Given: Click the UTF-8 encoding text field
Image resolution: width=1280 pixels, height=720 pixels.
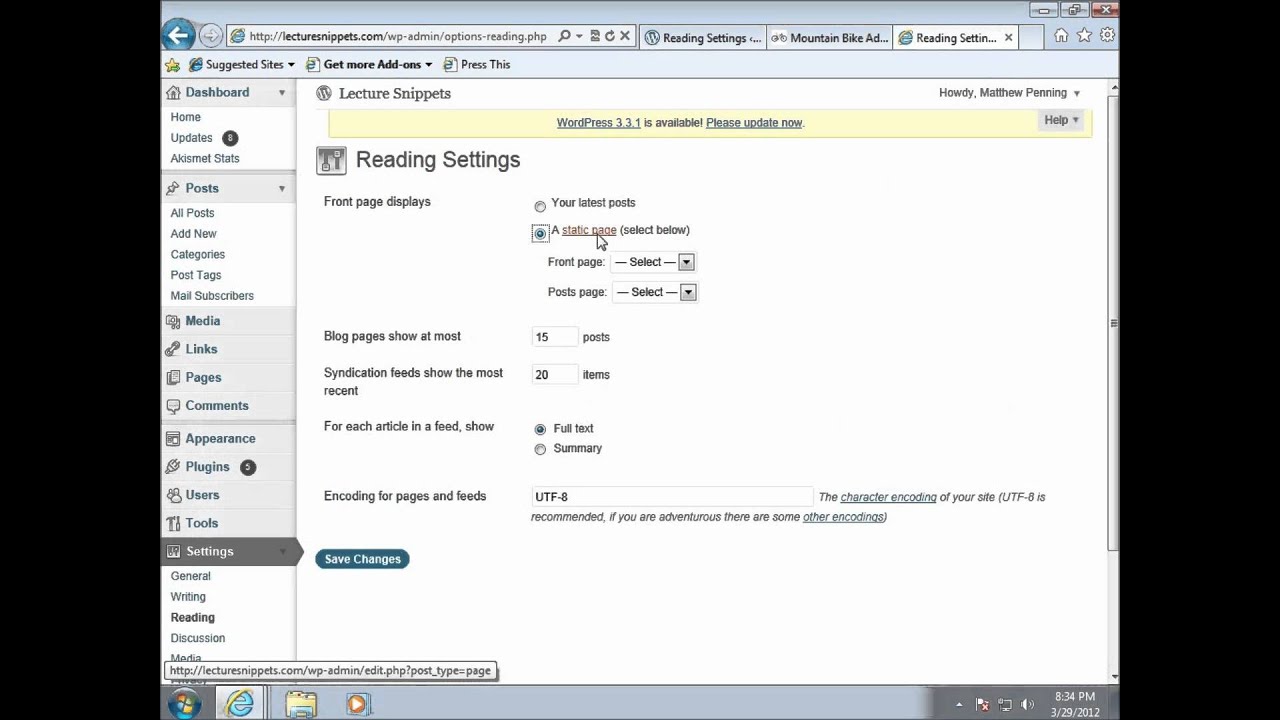Looking at the screenshot, I should (x=672, y=497).
